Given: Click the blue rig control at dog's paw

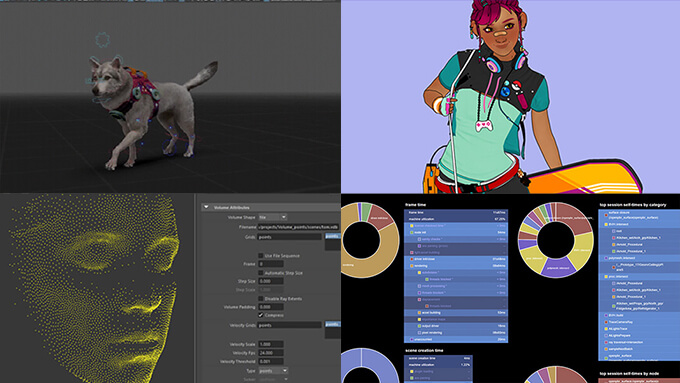Looking at the screenshot, I should (x=169, y=146).
